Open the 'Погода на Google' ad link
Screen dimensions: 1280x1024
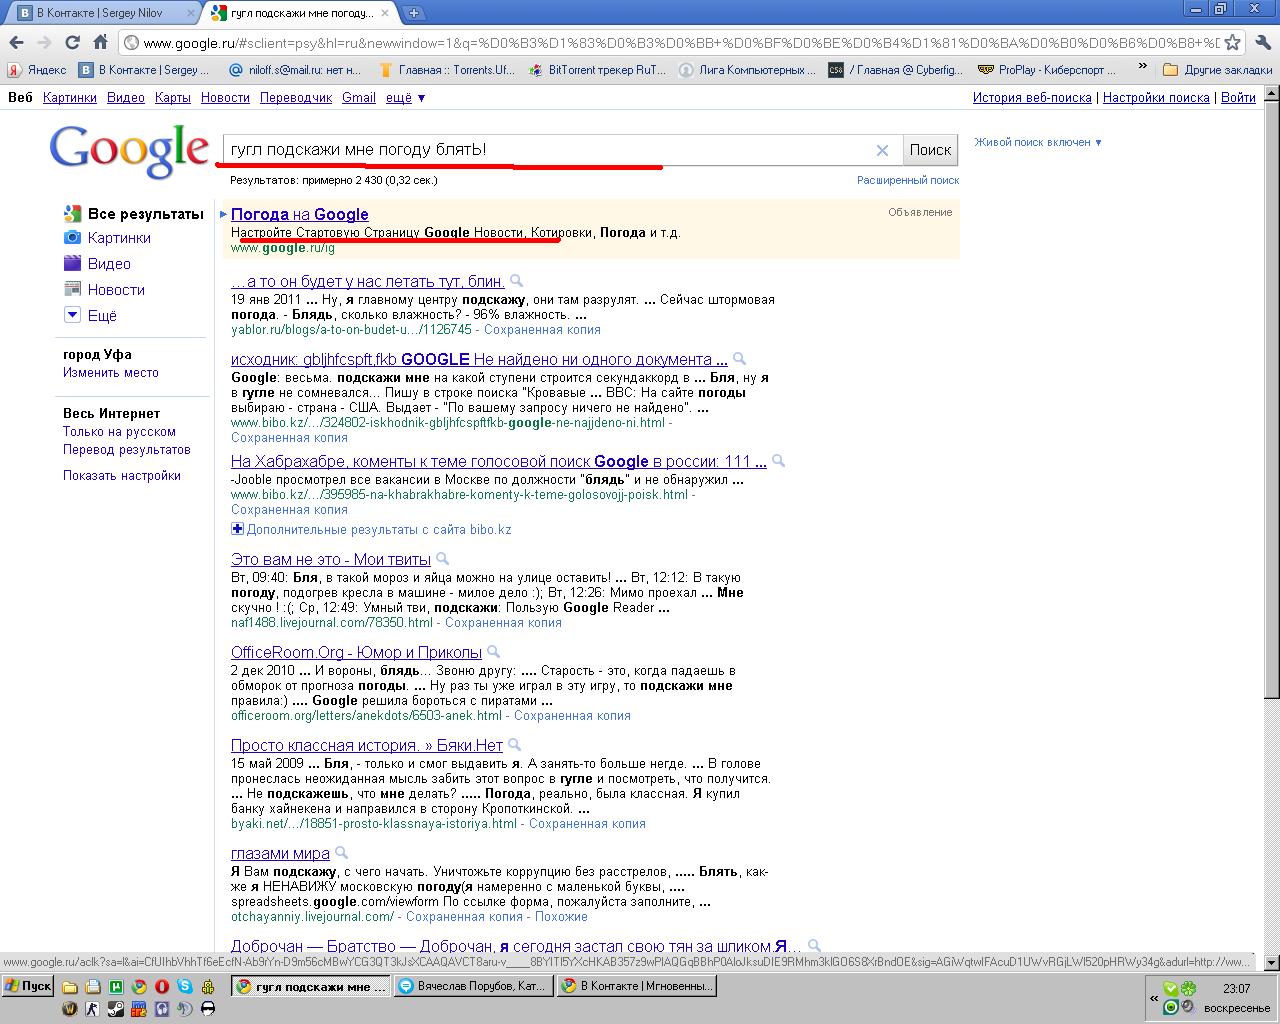click(x=299, y=214)
